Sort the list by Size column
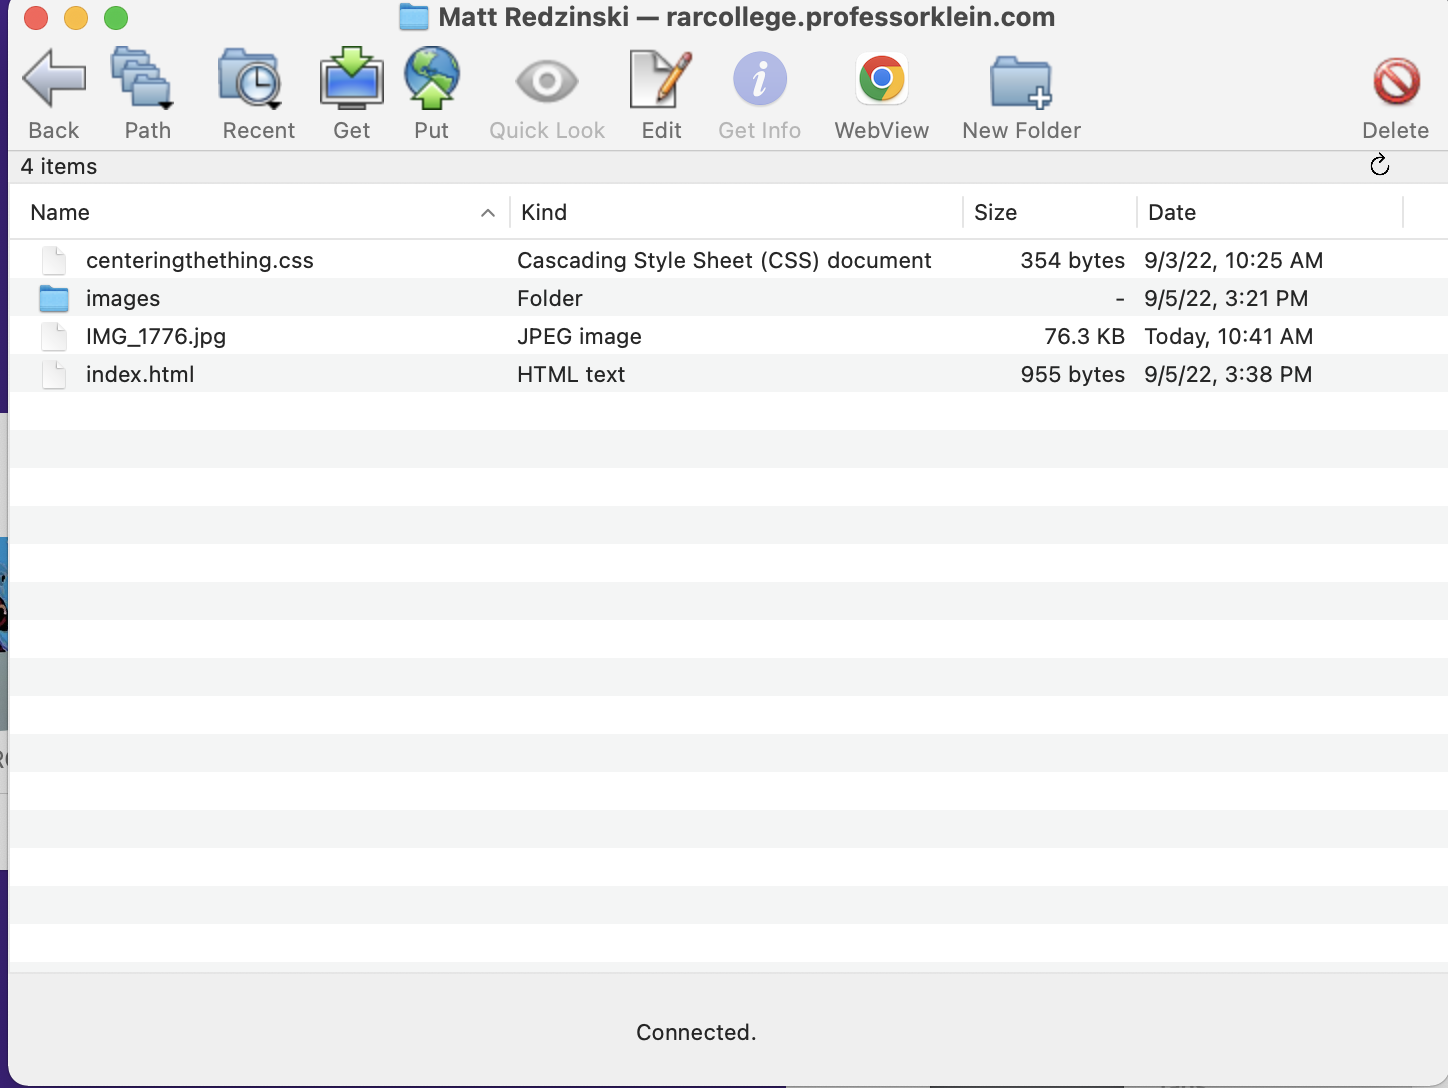Screen dimensions: 1448x1088 (x=995, y=212)
